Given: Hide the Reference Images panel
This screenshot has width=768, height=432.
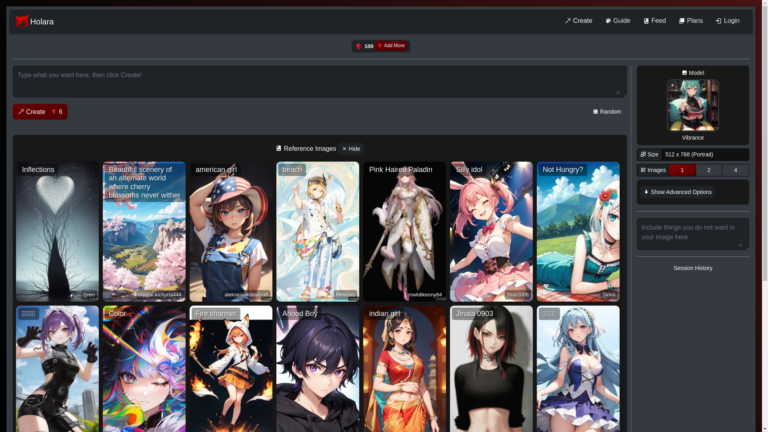Looking at the screenshot, I should pos(351,148).
